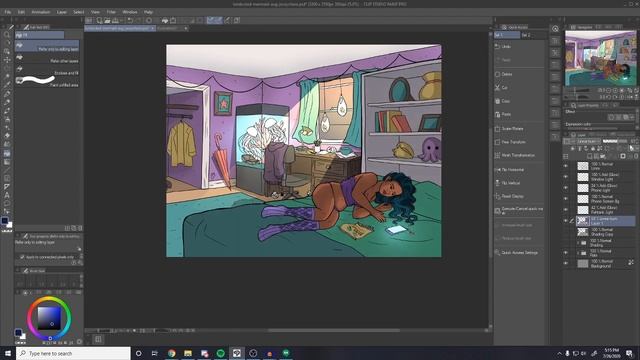Toggle visibility of Layer 1
The height and width of the screenshot is (360, 640).
point(566,221)
